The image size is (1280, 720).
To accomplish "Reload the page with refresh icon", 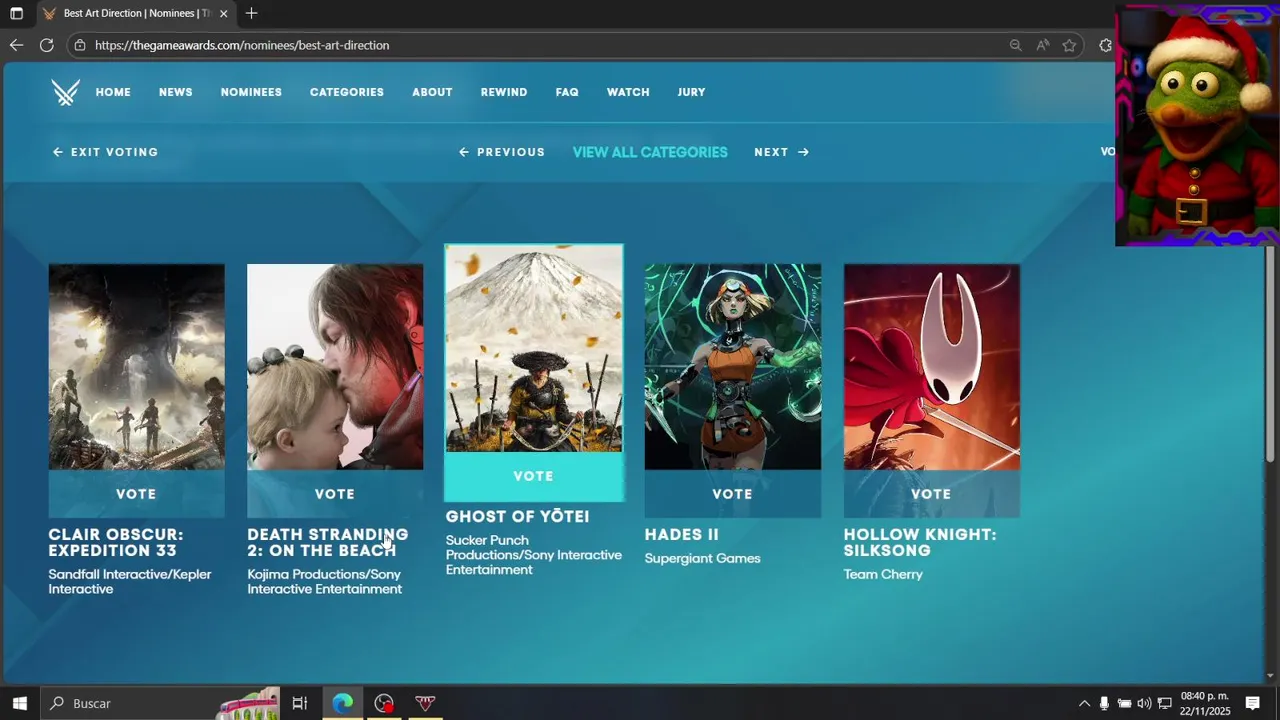I will click(46, 45).
